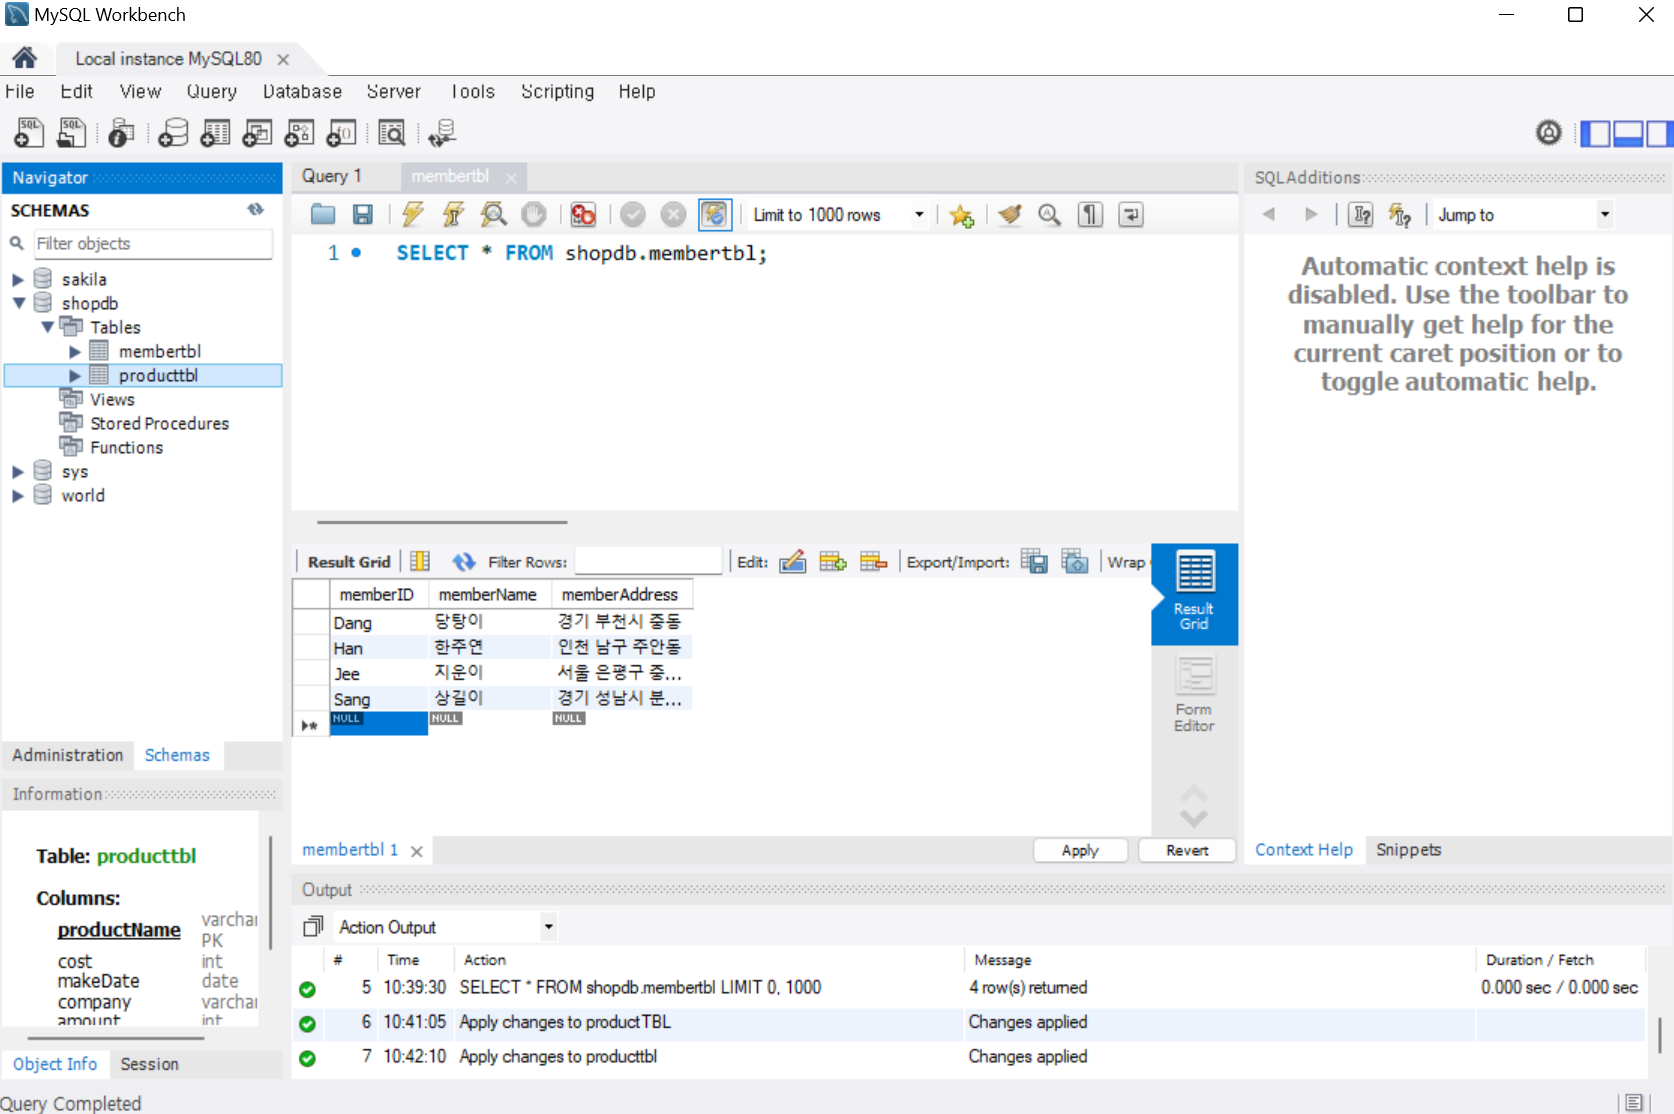
Task: Open an SQL script file from main toolbar
Action: click(72, 132)
